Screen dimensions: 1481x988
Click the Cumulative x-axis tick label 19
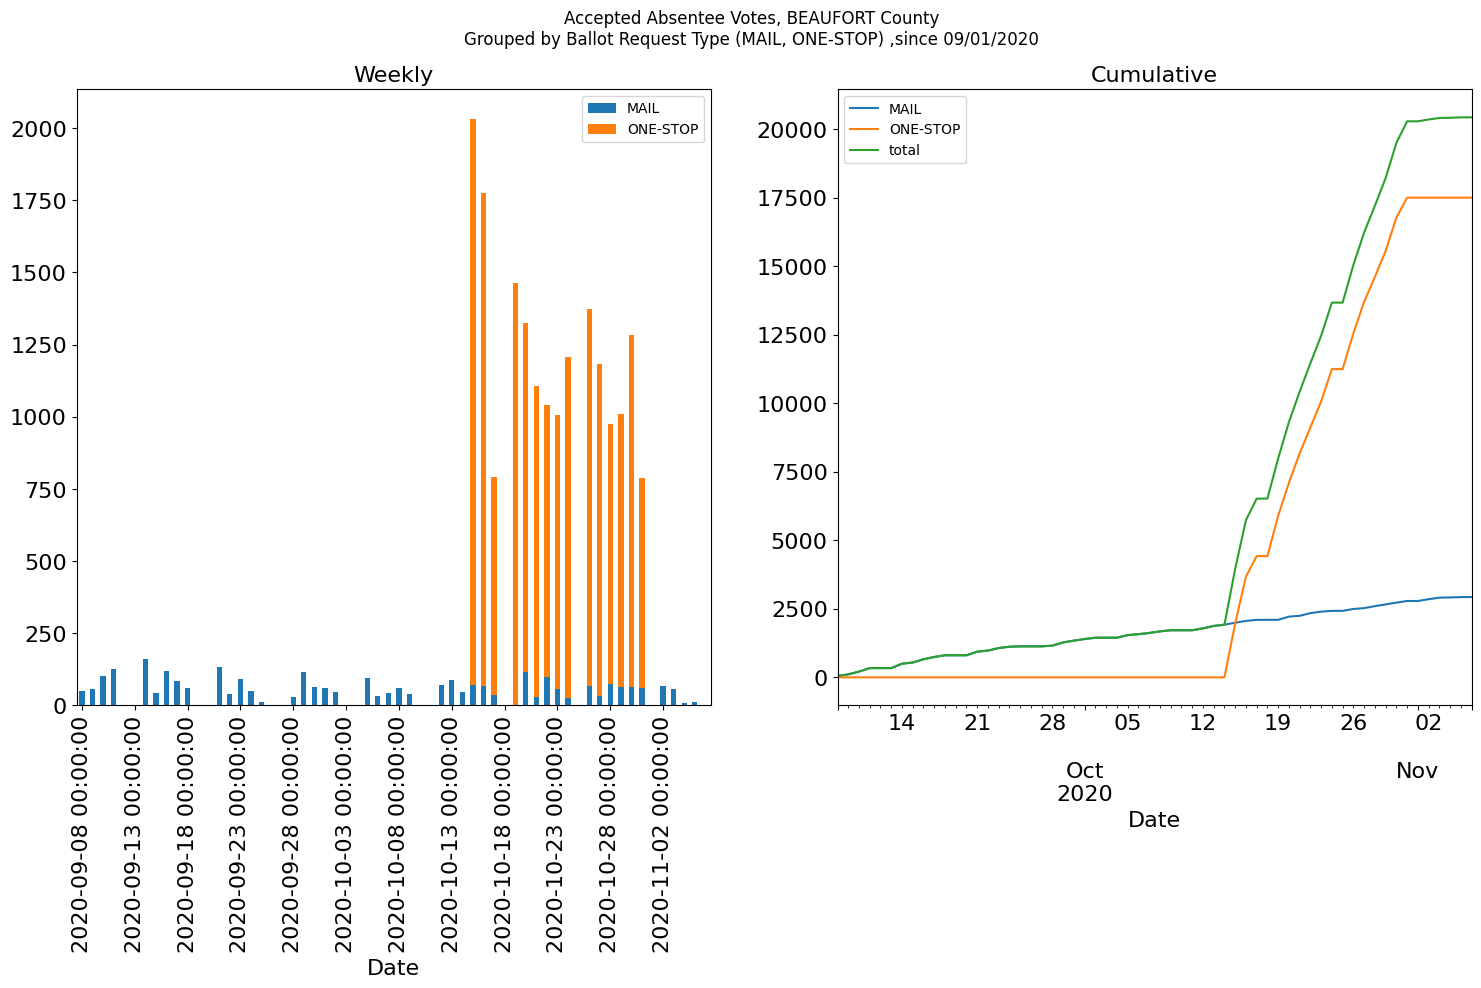point(1278,723)
